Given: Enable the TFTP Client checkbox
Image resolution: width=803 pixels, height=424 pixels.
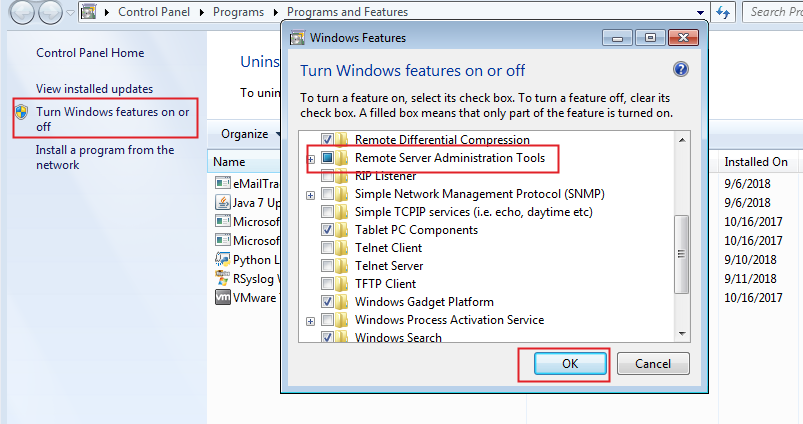Looking at the screenshot, I should click(327, 284).
